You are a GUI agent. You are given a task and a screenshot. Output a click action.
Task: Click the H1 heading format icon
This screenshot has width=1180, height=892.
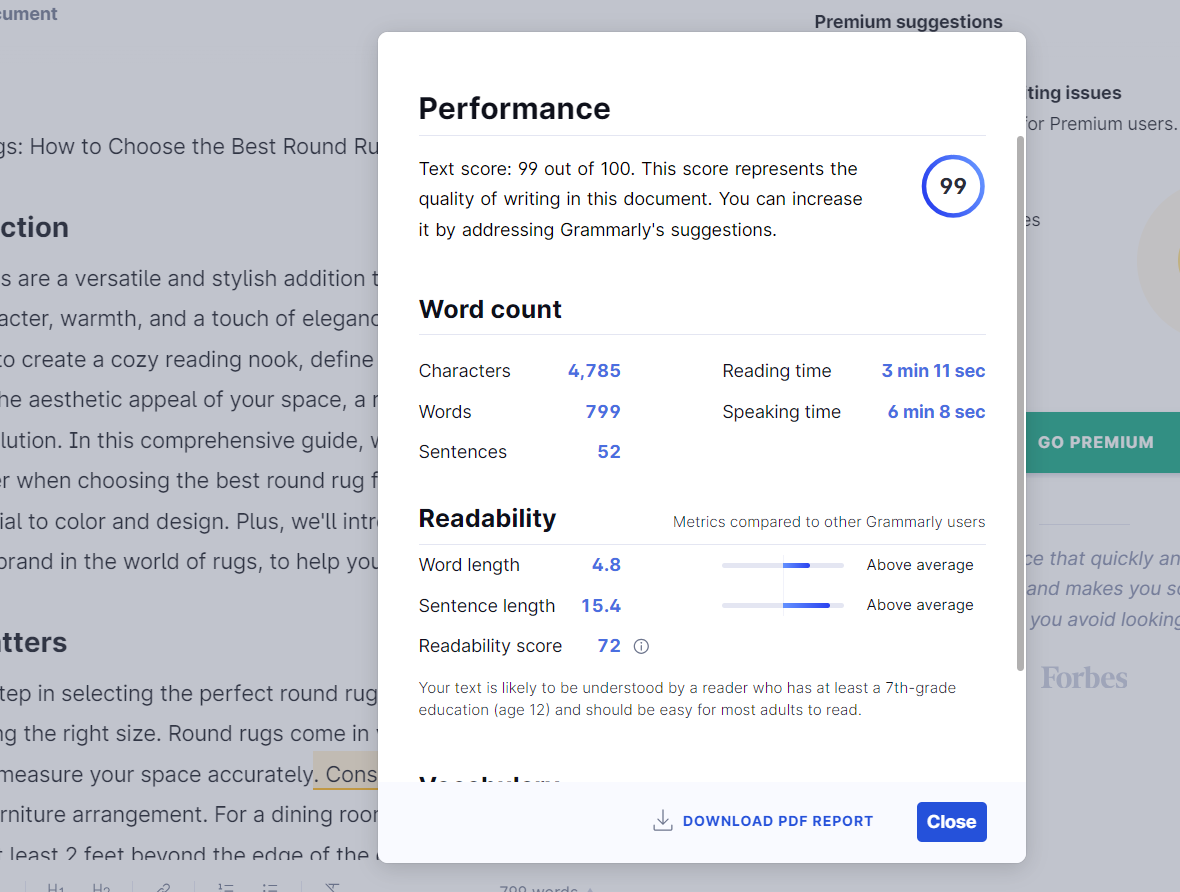pos(56,887)
